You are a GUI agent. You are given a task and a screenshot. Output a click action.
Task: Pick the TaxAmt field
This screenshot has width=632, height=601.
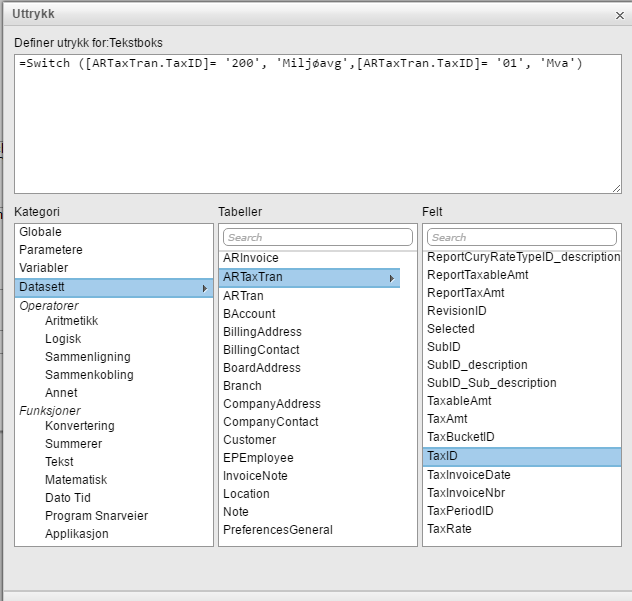pyautogui.click(x=447, y=419)
